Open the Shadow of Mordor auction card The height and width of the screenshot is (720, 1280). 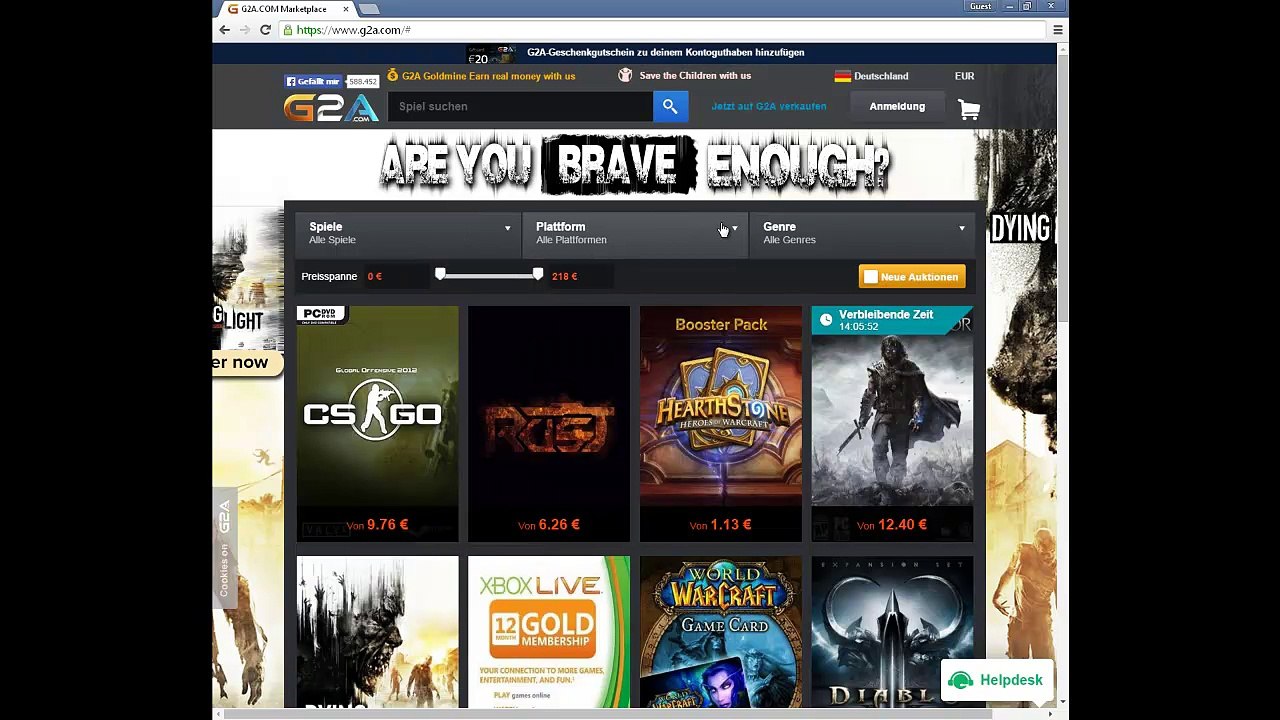pyautogui.click(x=892, y=424)
